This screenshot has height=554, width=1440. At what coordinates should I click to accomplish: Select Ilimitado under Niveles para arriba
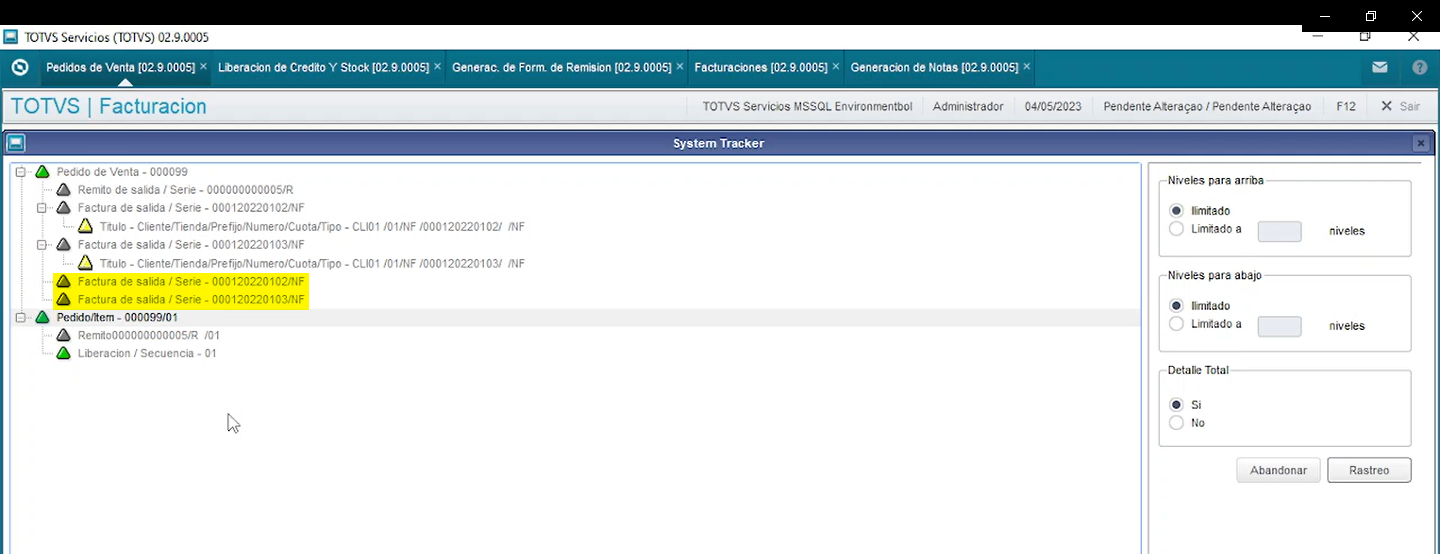[x=1176, y=211]
